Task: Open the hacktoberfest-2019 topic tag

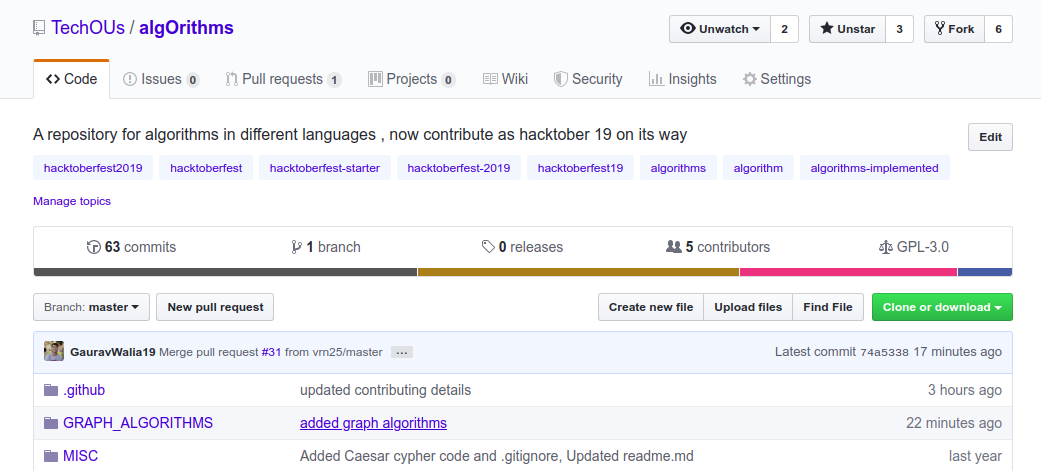Action: [459, 168]
